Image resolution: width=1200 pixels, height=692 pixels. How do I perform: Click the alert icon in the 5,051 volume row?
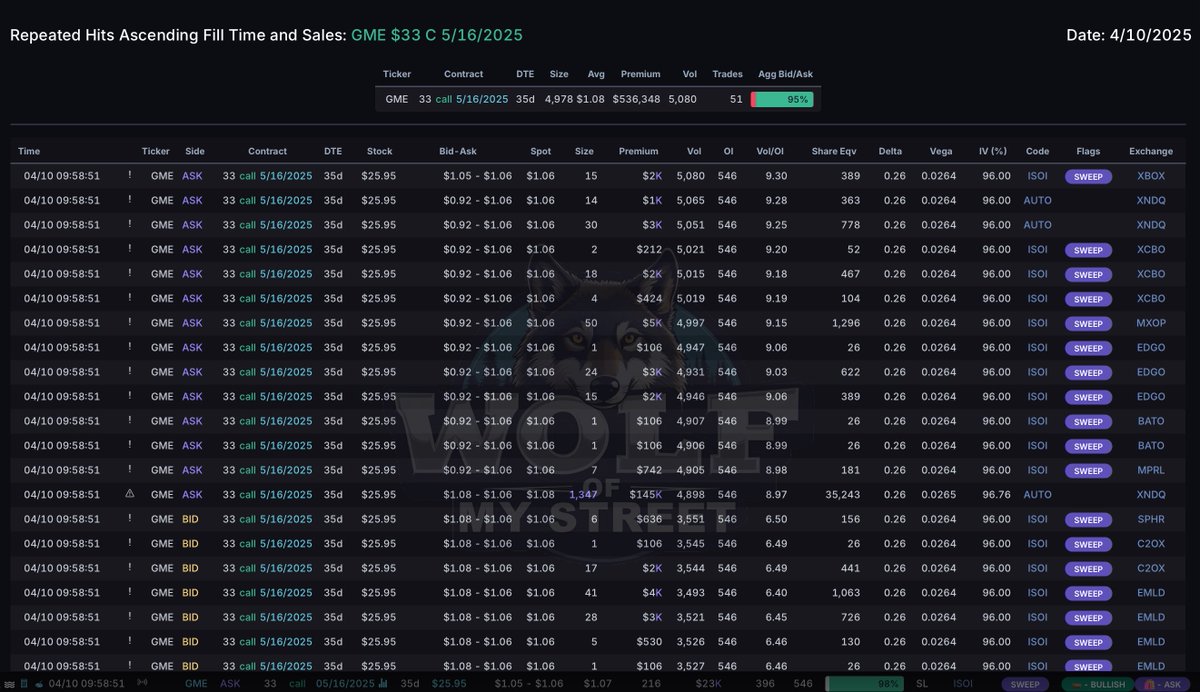129,225
